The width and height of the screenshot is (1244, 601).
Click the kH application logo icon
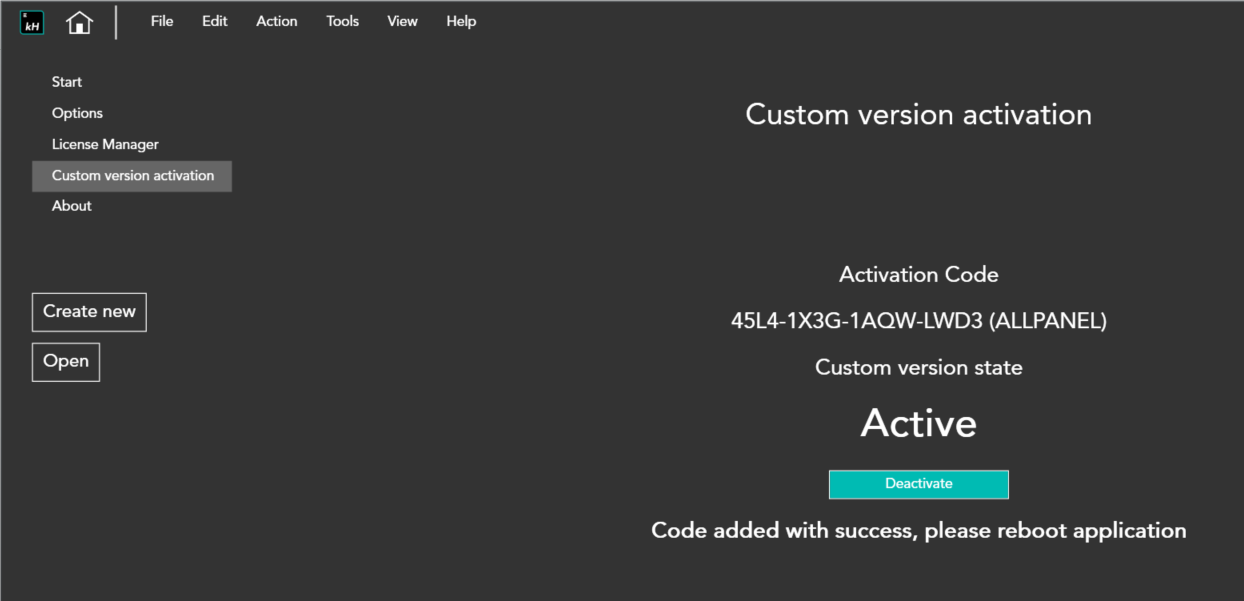tap(32, 22)
